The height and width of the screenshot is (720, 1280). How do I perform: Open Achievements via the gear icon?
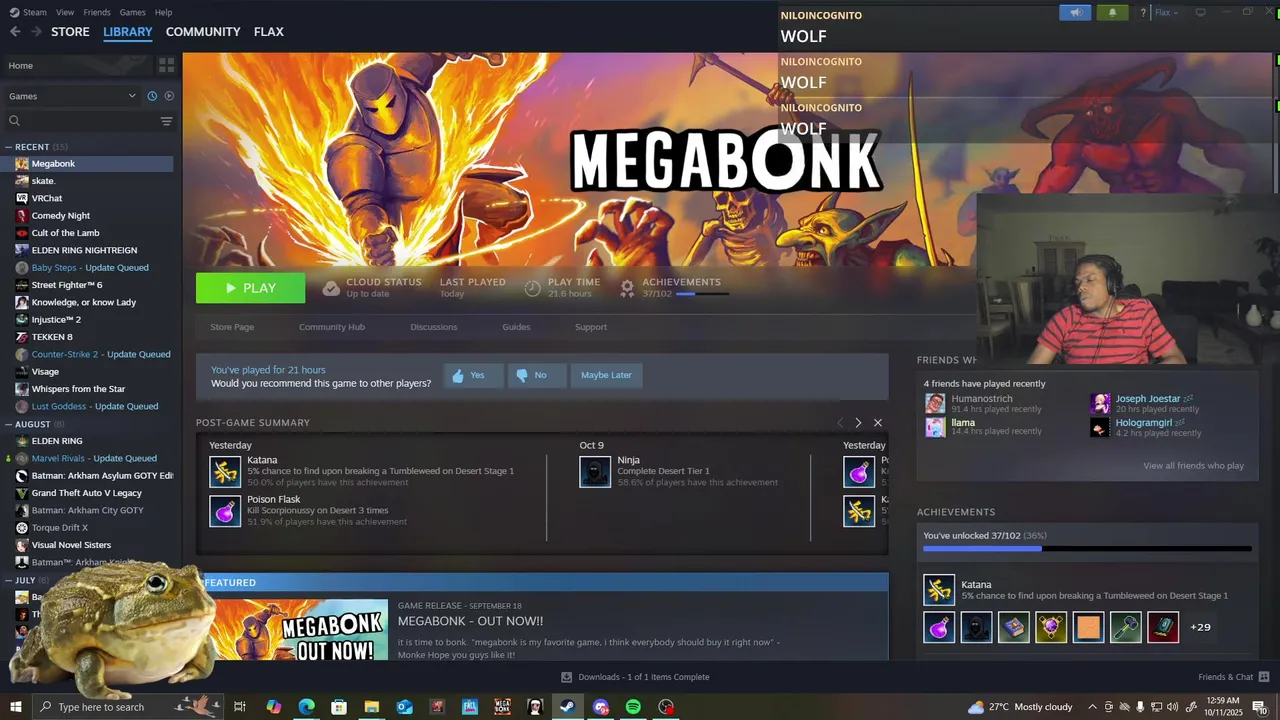pyautogui.click(x=627, y=288)
